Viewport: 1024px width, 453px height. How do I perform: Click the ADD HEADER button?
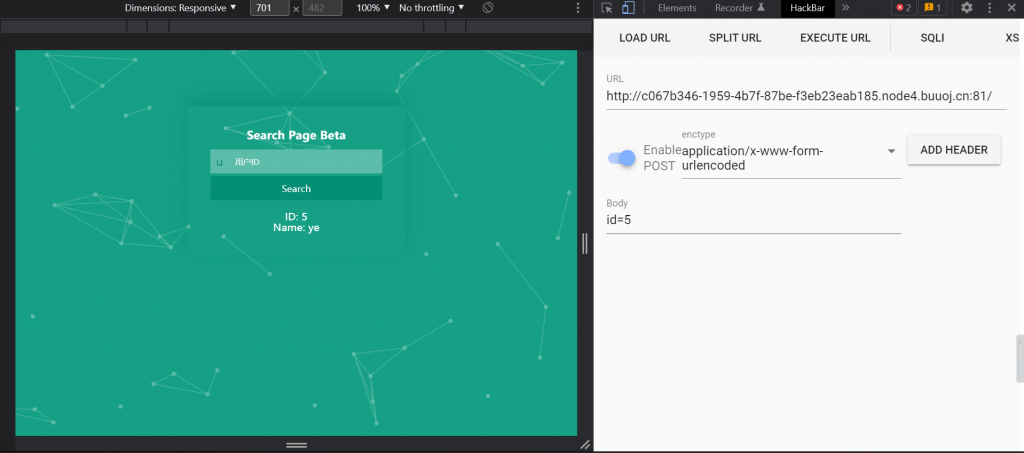pos(953,150)
